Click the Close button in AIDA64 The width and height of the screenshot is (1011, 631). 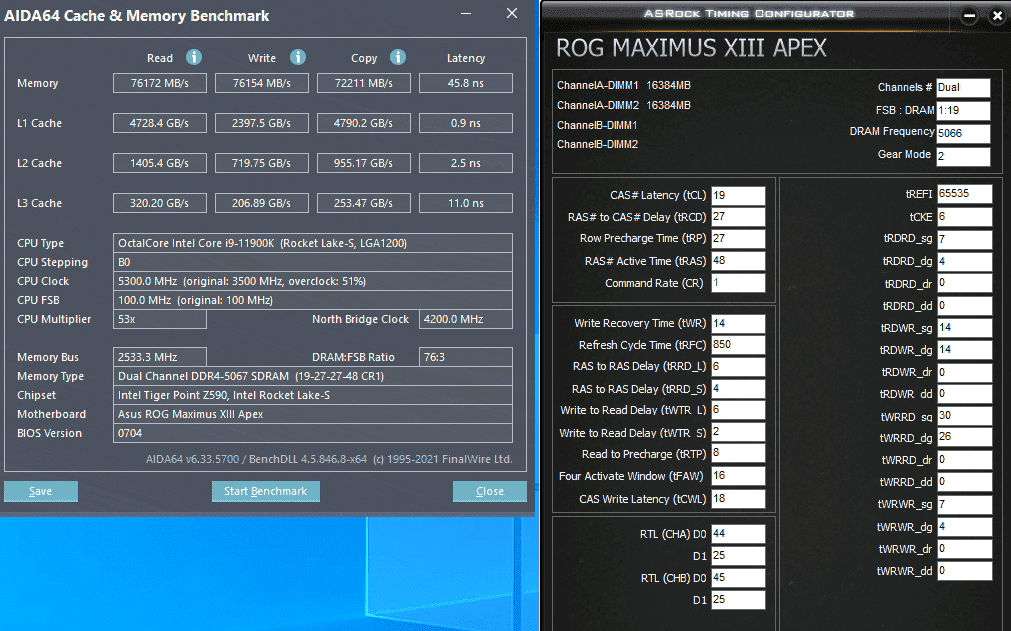489,491
